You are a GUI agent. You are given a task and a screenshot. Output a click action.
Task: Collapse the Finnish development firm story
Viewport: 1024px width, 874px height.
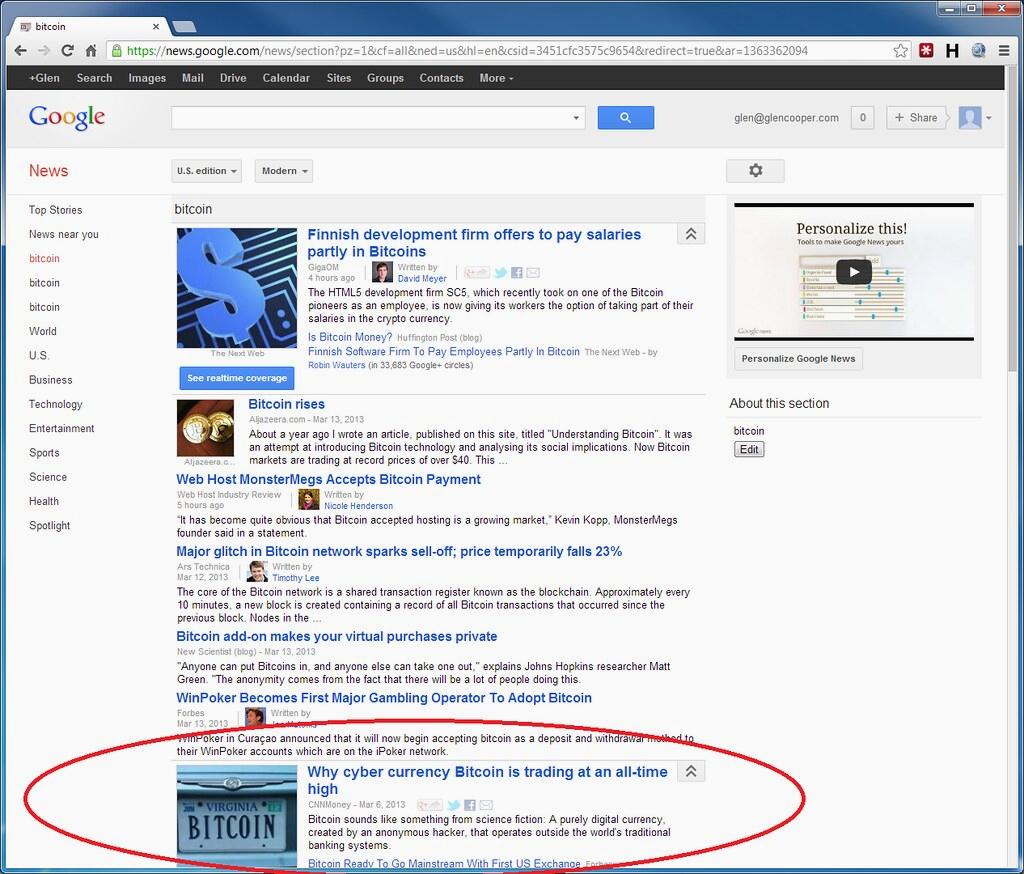tap(691, 234)
